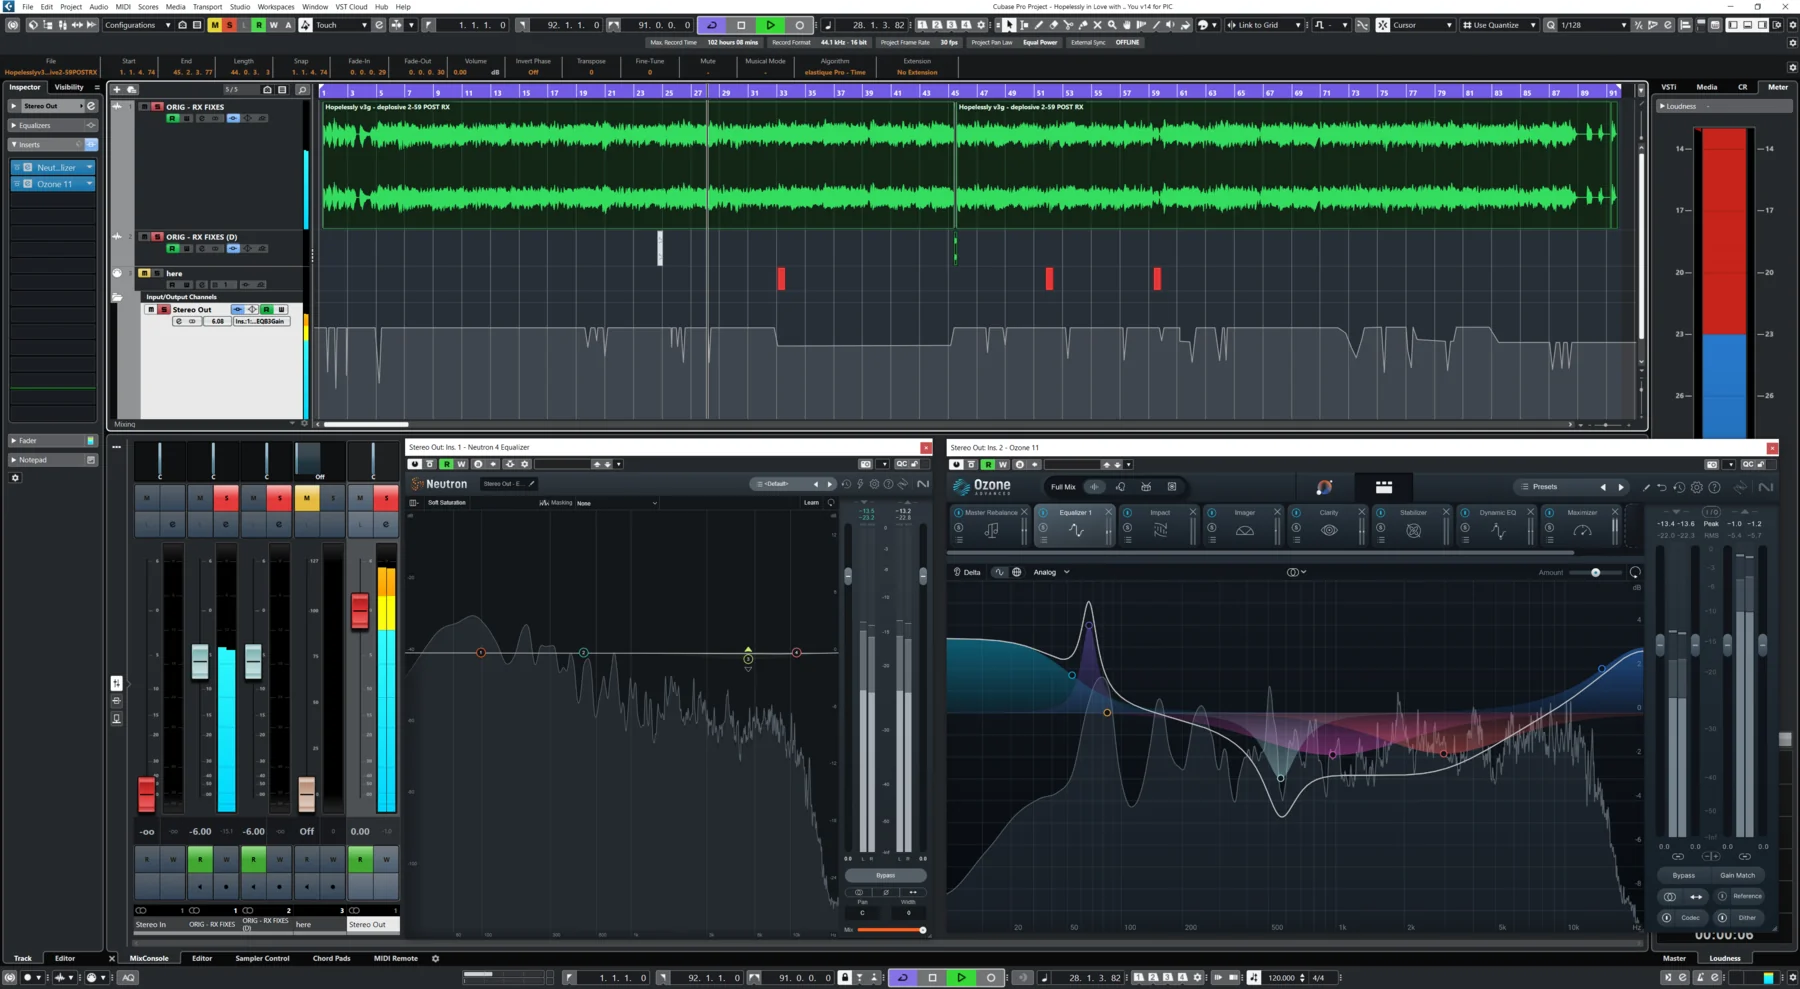Open the Transport menu

207,6
